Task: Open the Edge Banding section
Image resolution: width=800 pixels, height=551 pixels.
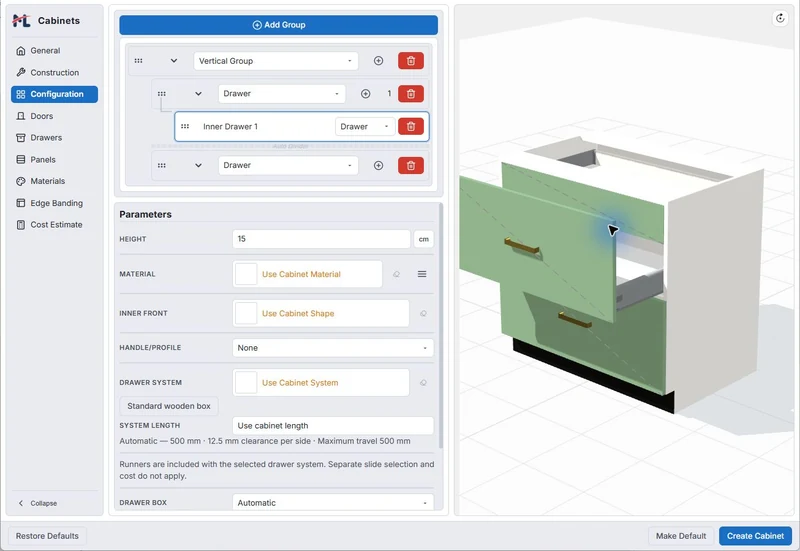Action: tap(55, 203)
